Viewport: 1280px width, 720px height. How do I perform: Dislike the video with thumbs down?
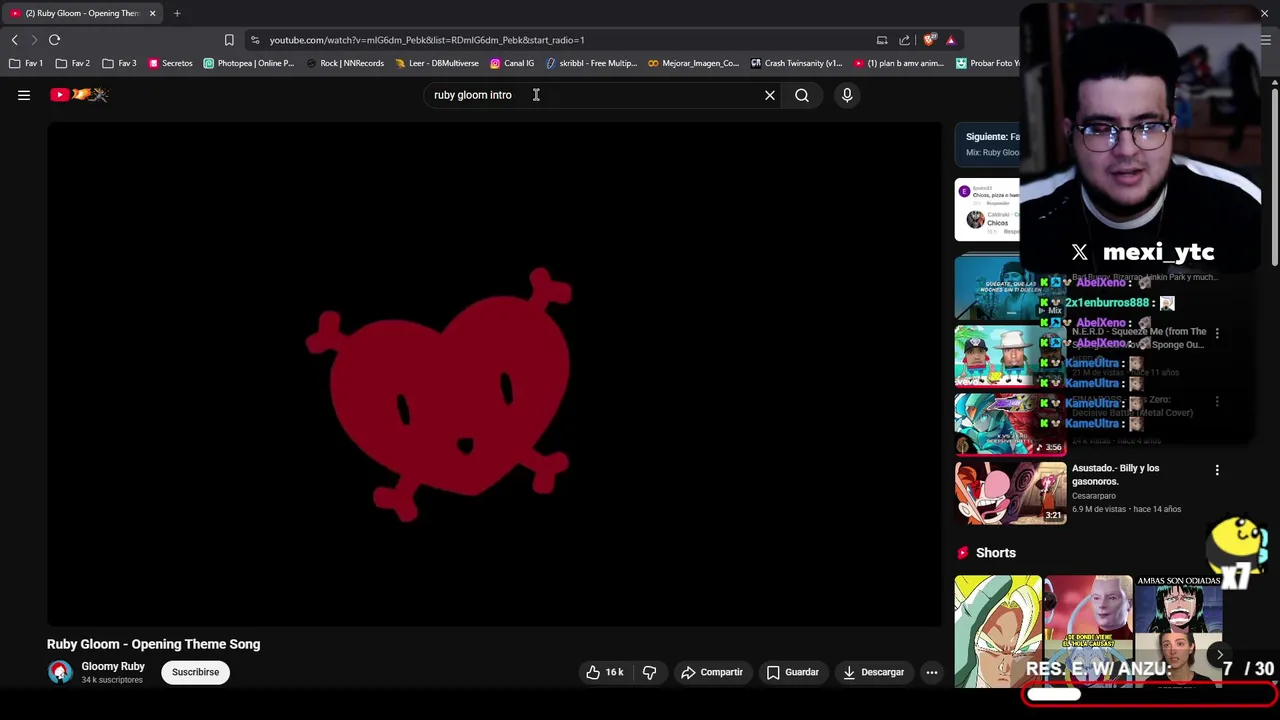pyautogui.click(x=649, y=672)
